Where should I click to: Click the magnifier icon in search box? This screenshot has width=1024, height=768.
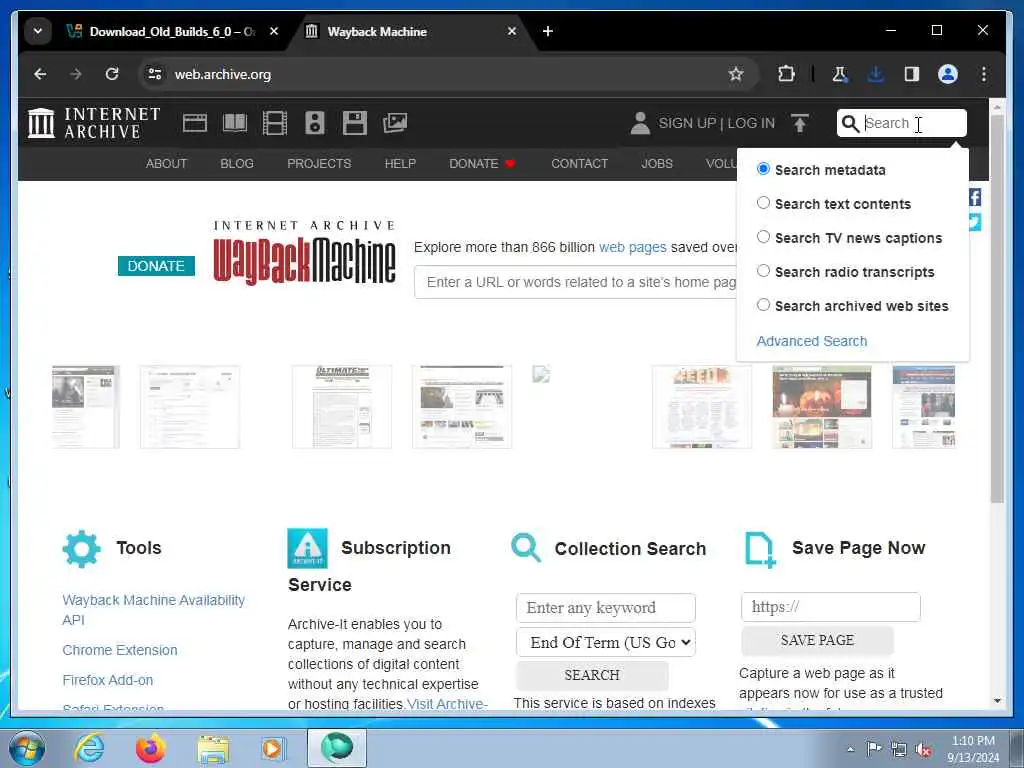point(850,123)
